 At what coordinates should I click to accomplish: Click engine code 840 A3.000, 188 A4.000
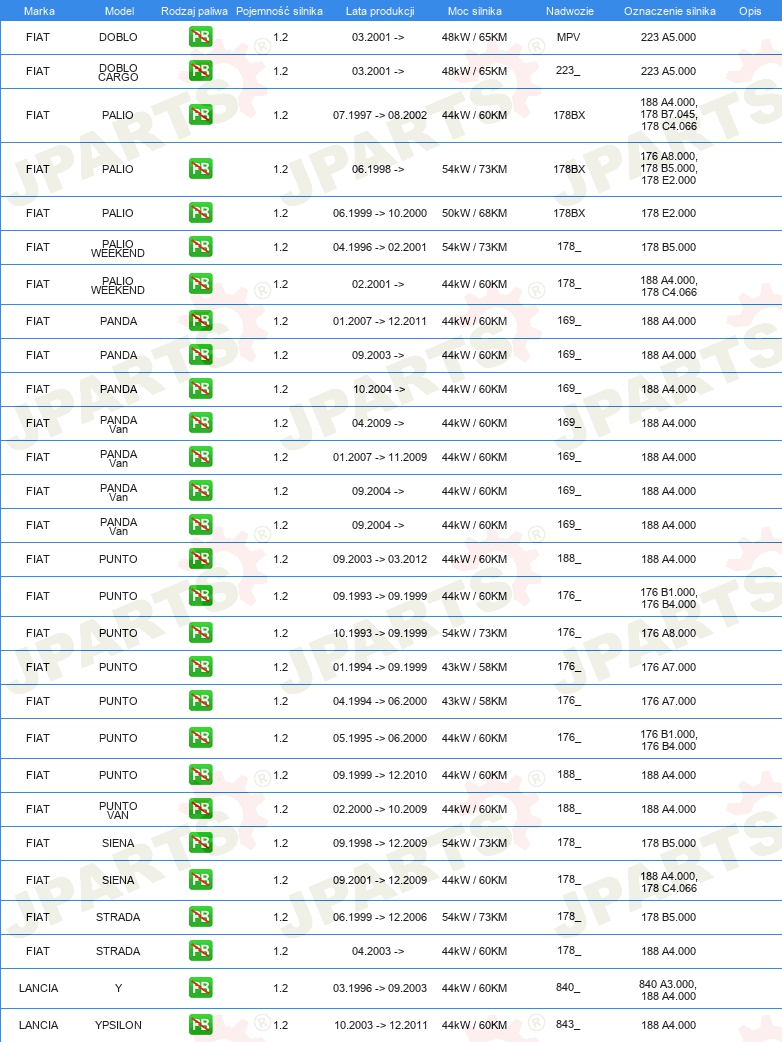pyautogui.click(x=668, y=990)
